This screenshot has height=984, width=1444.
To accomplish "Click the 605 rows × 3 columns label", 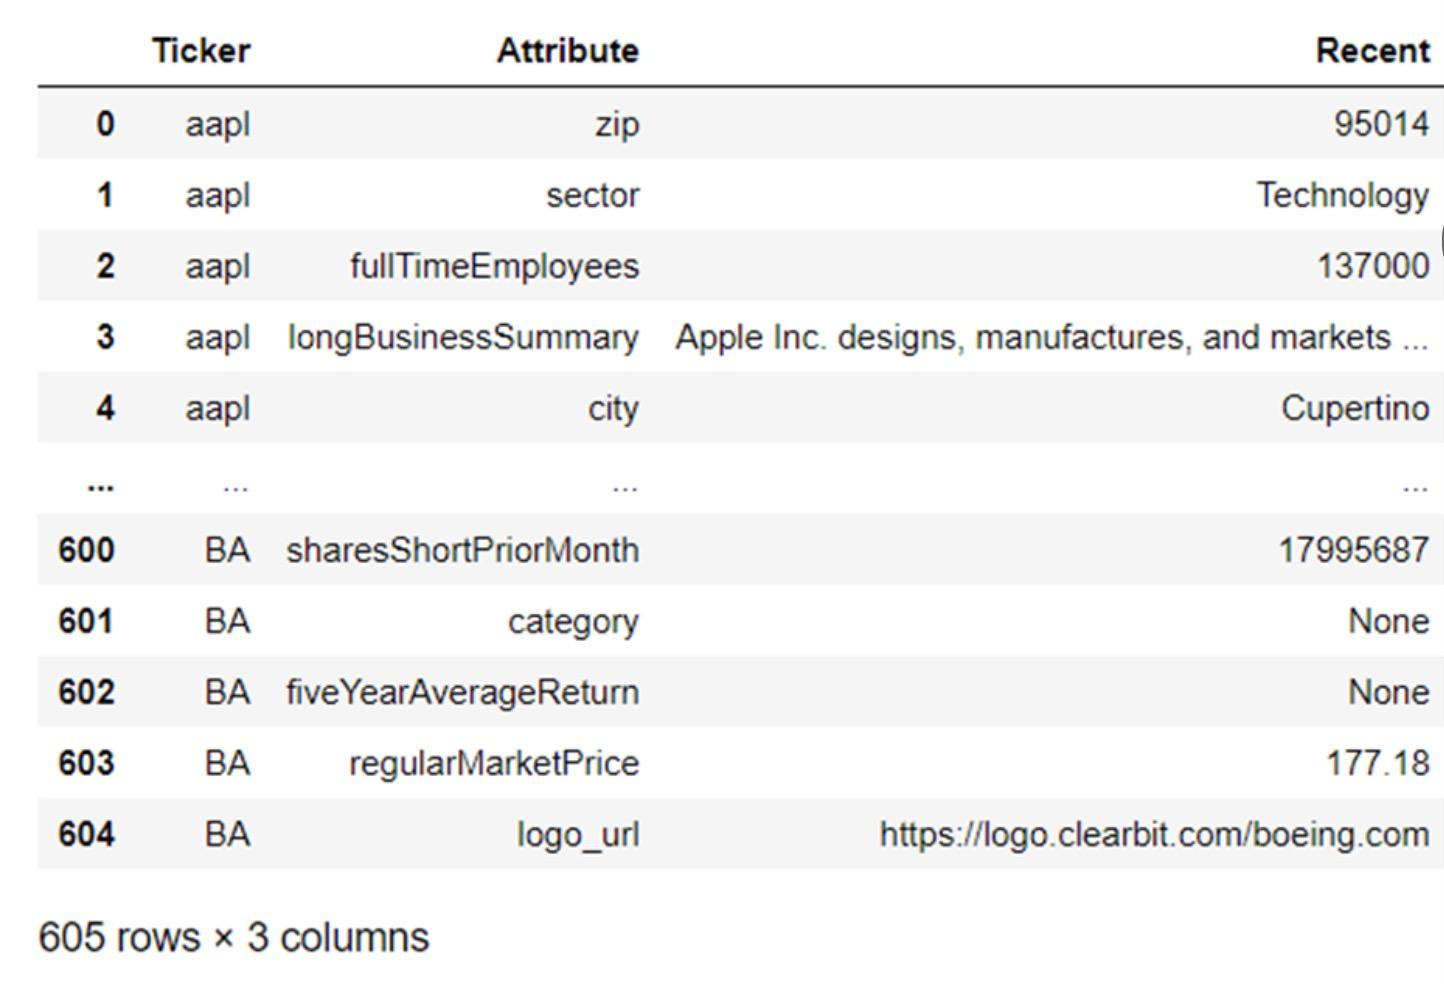I will [x=234, y=938].
